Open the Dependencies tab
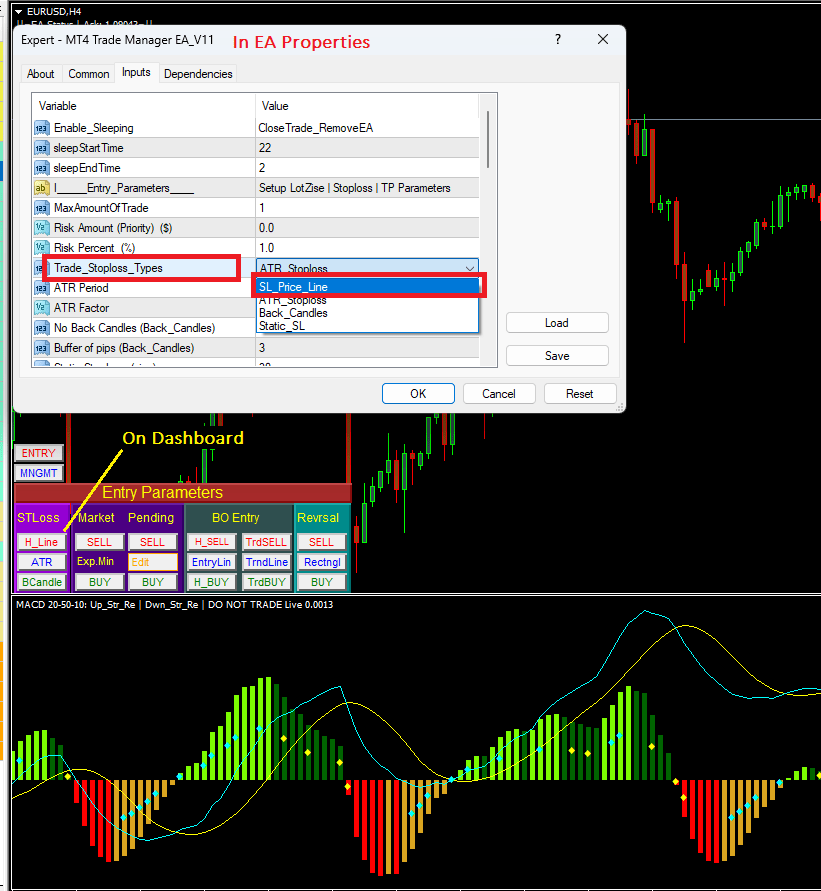Image resolution: width=821 pixels, height=891 pixels. coord(198,74)
